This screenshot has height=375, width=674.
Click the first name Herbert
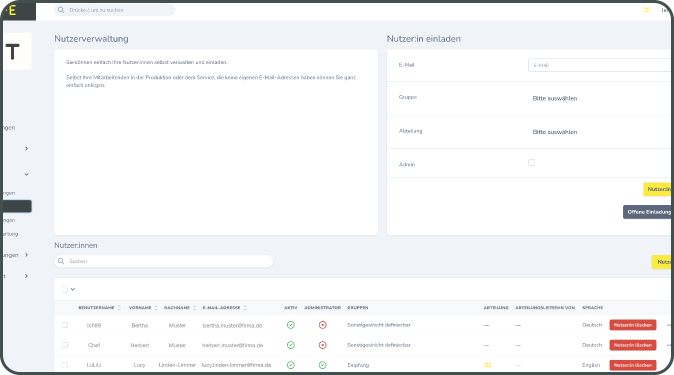pos(140,345)
